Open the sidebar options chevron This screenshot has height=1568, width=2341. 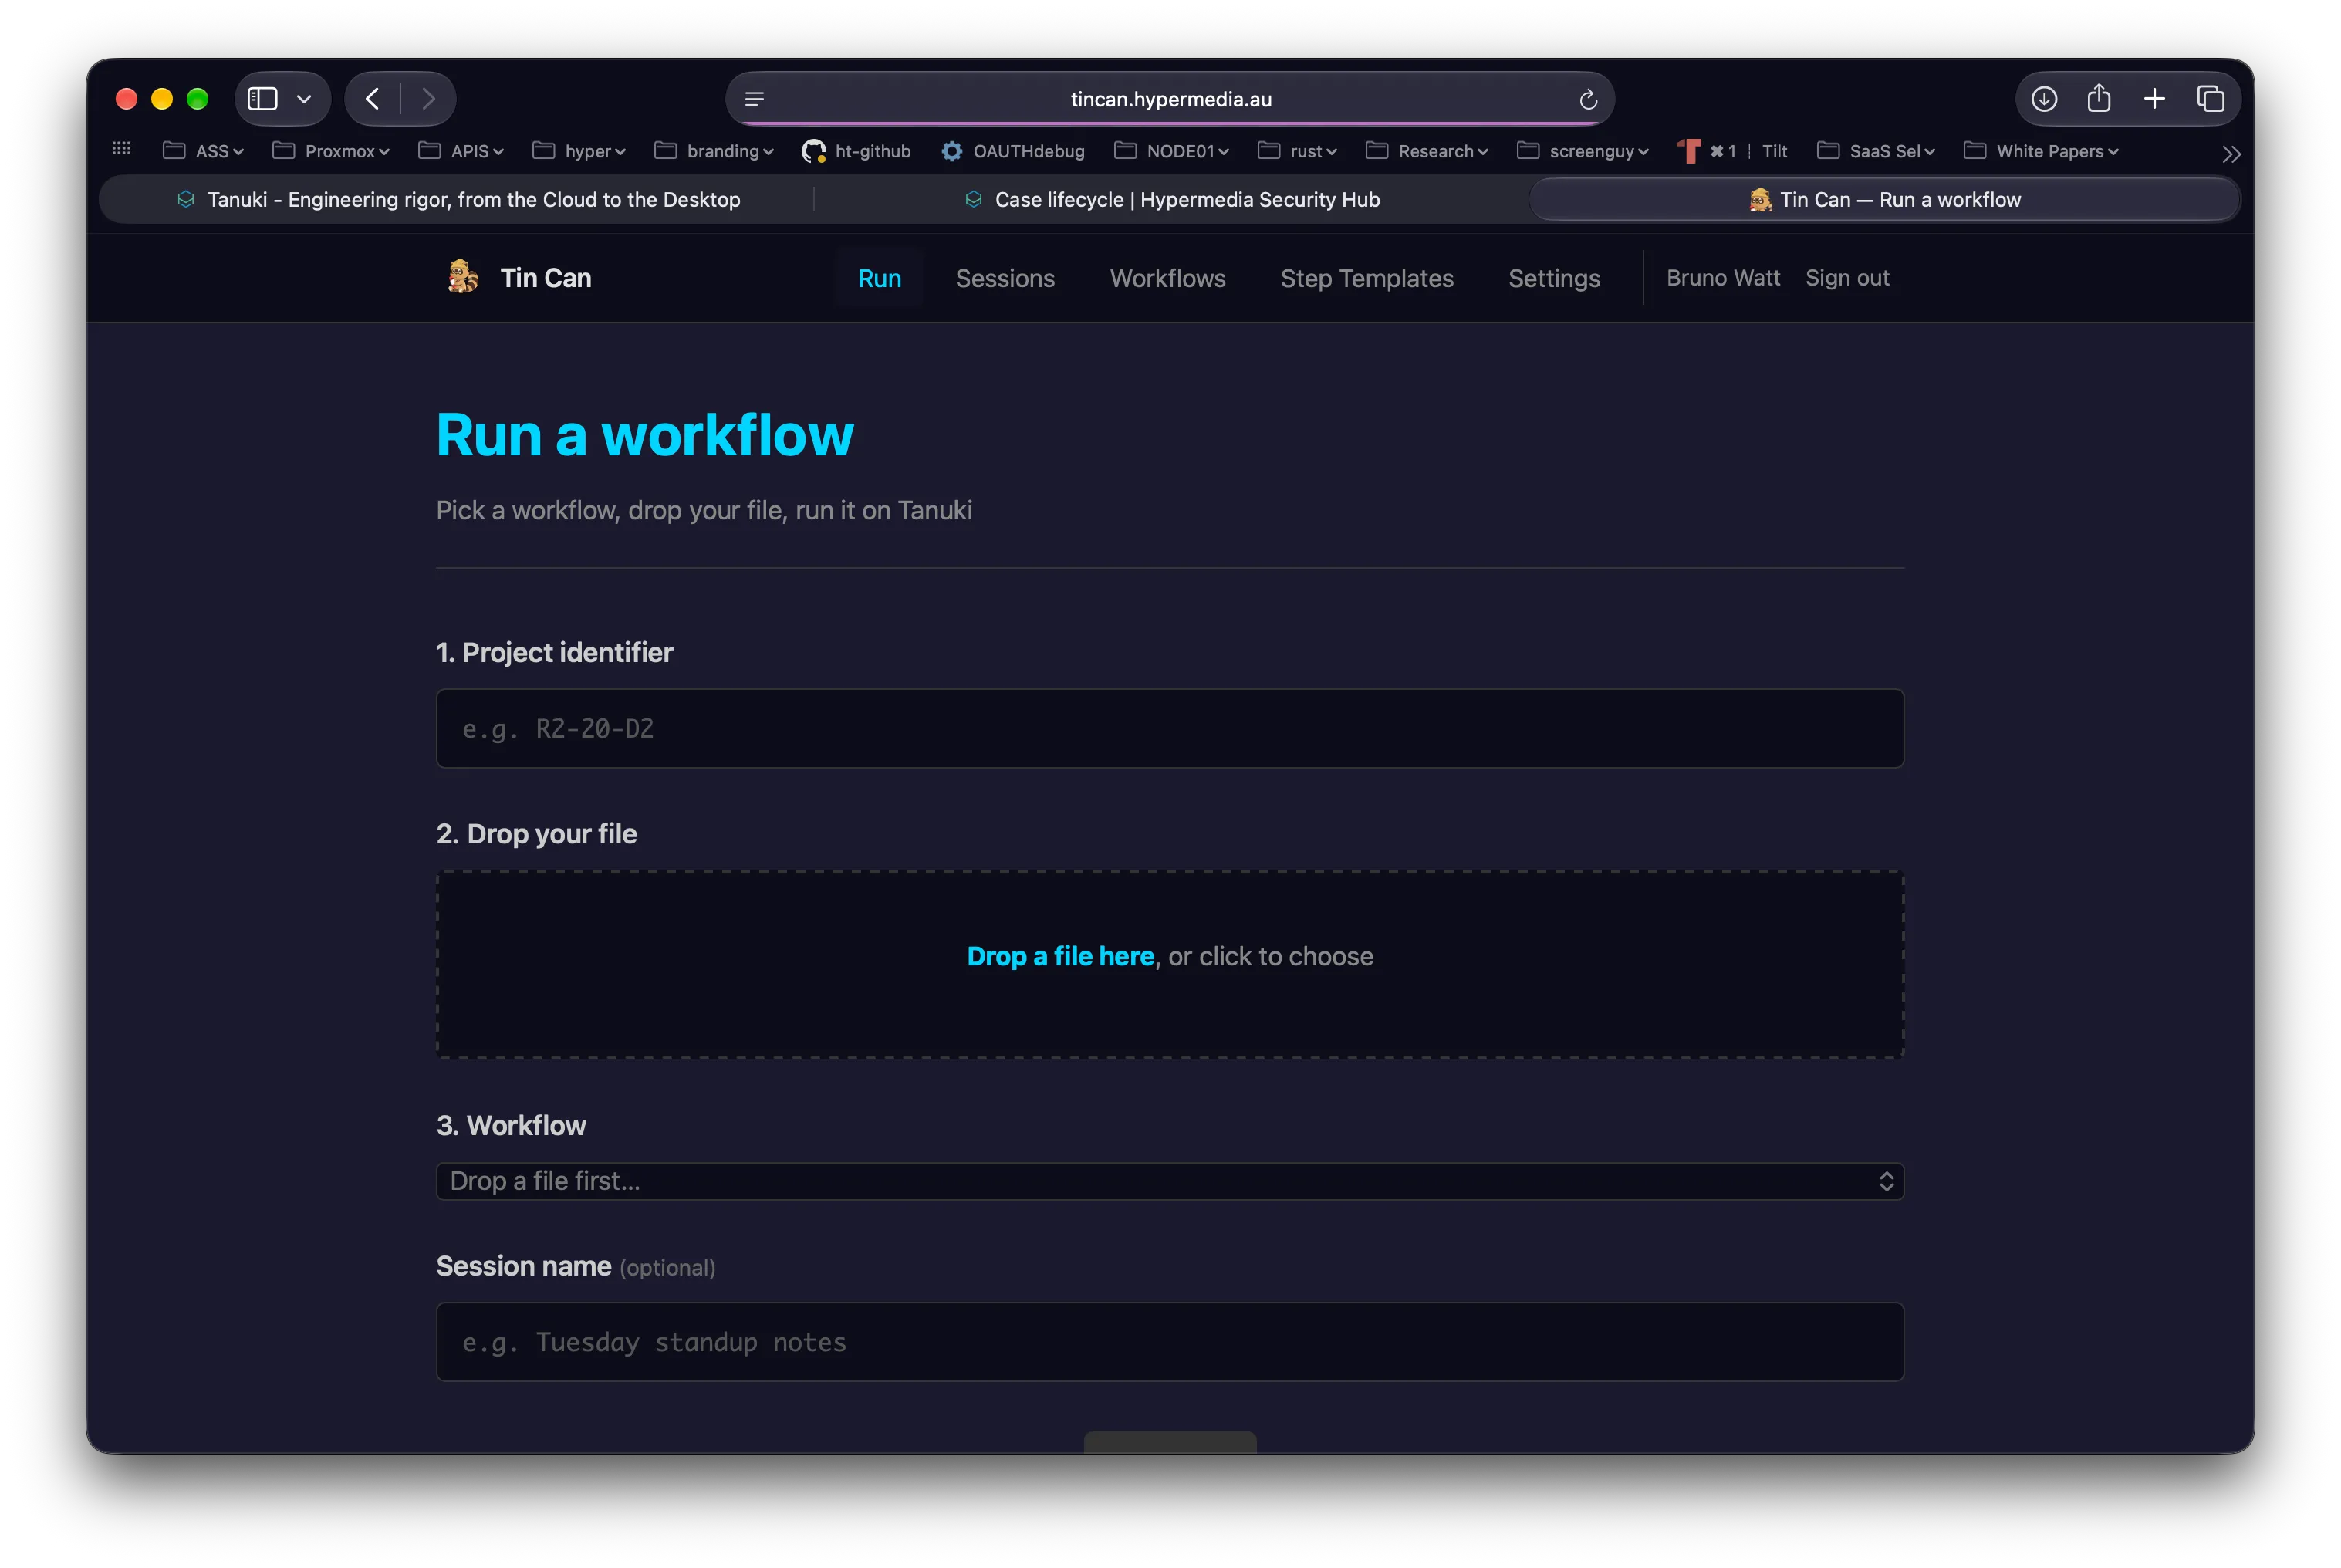(x=304, y=99)
